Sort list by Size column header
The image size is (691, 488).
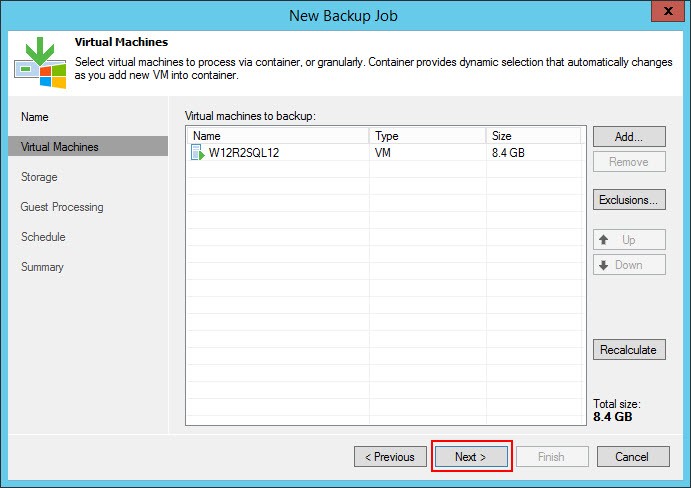tap(532, 135)
